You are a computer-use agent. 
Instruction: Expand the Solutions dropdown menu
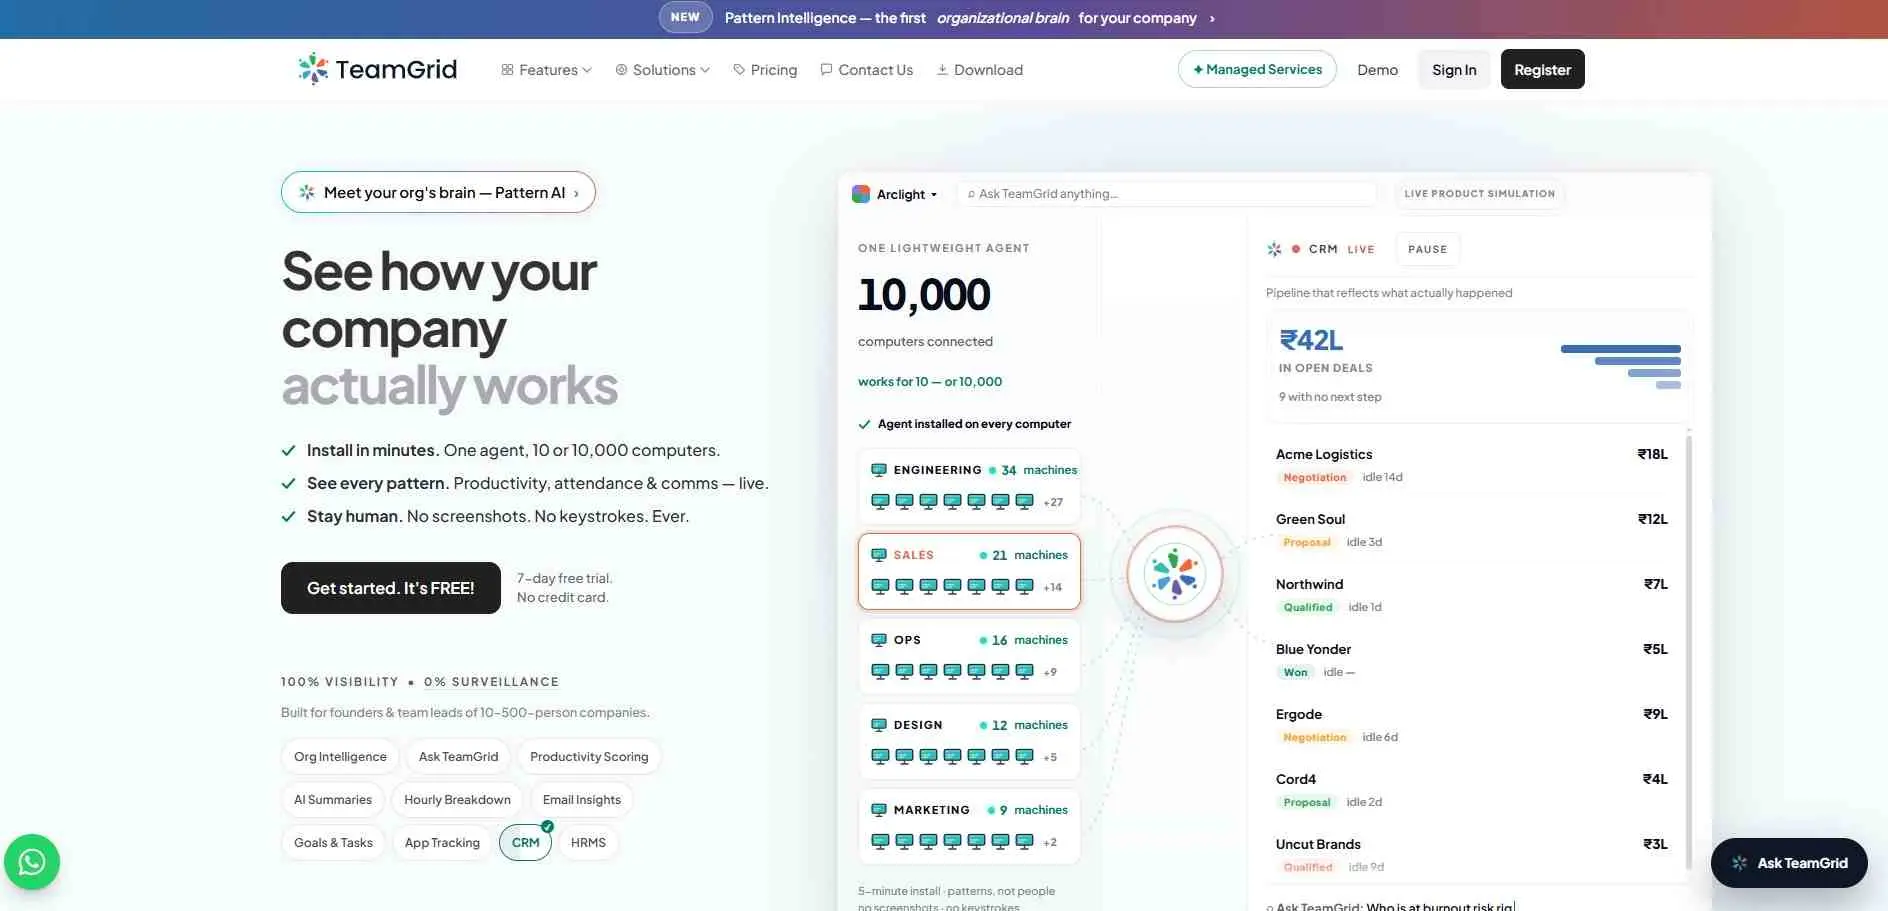click(x=663, y=70)
